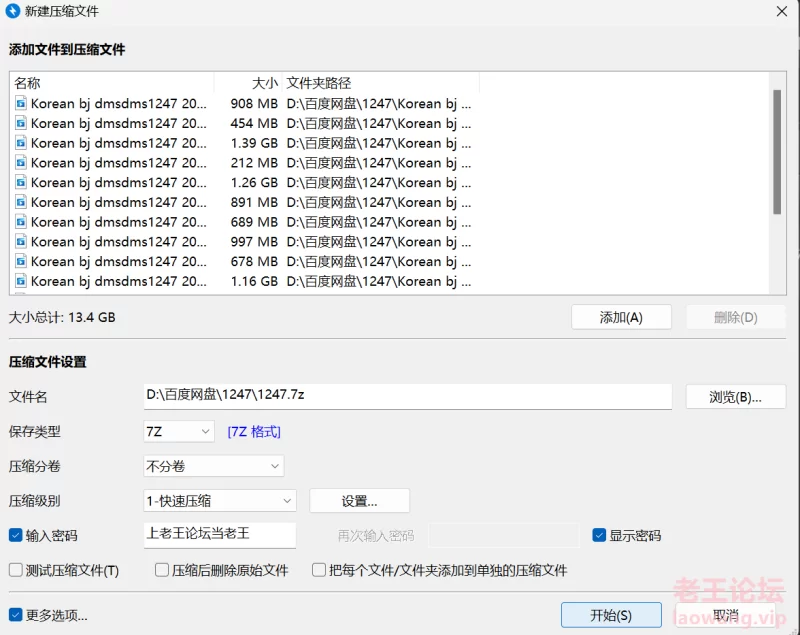Click file icon of the 997 MB row
800x635 pixels.
tap(20, 242)
